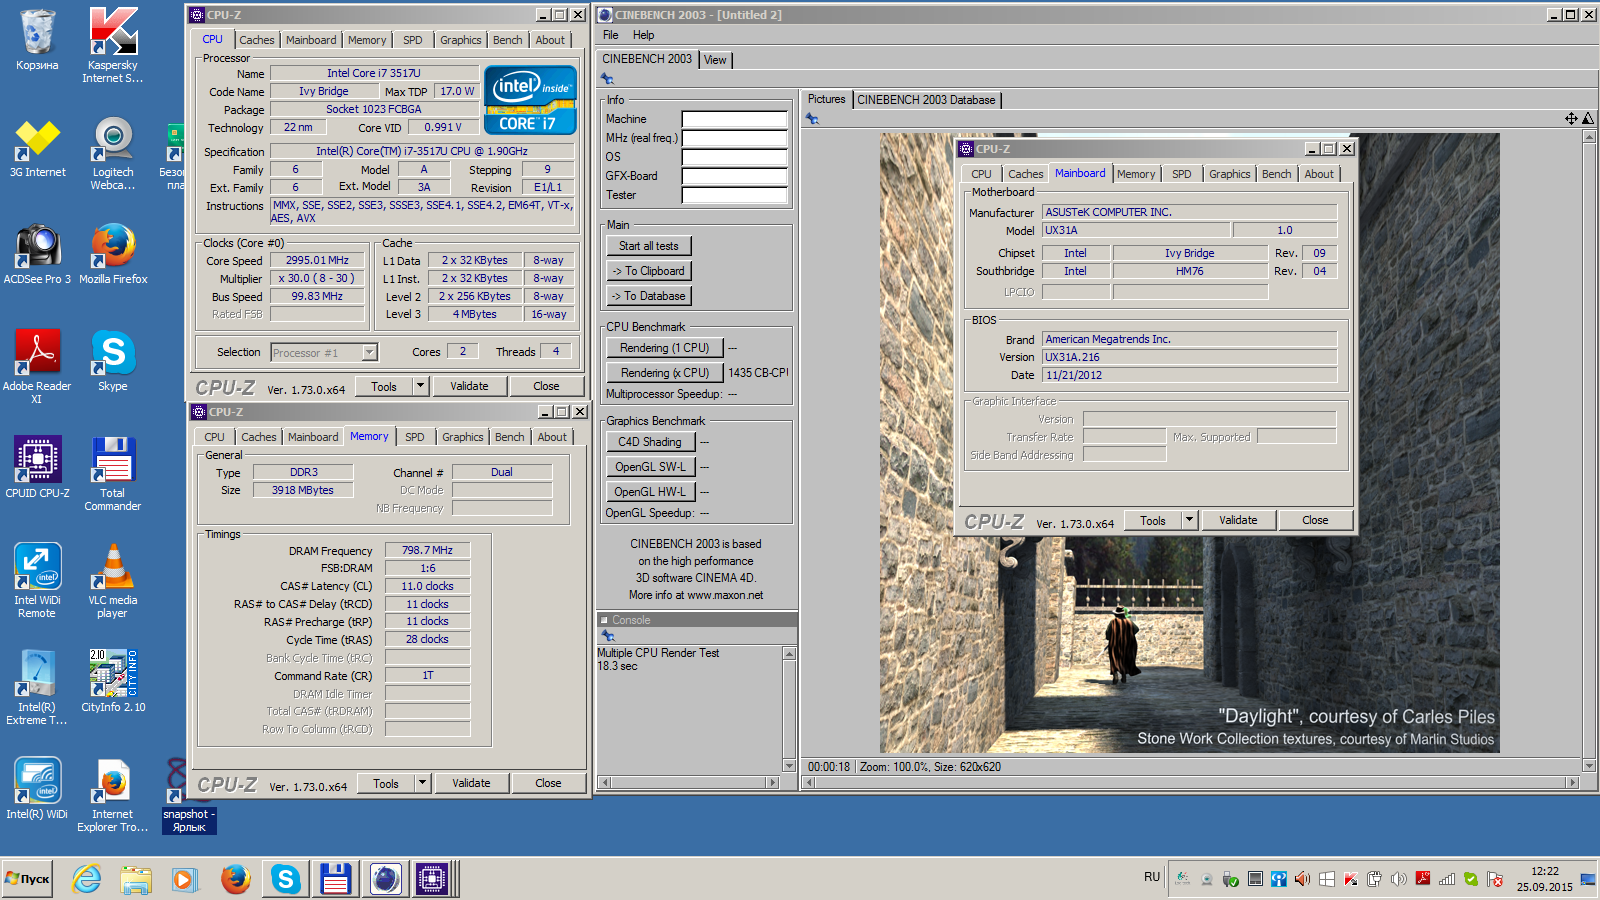Click Validate in top CPU-Z window
This screenshot has width=1600, height=900.
pyautogui.click(x=469, y=386)
